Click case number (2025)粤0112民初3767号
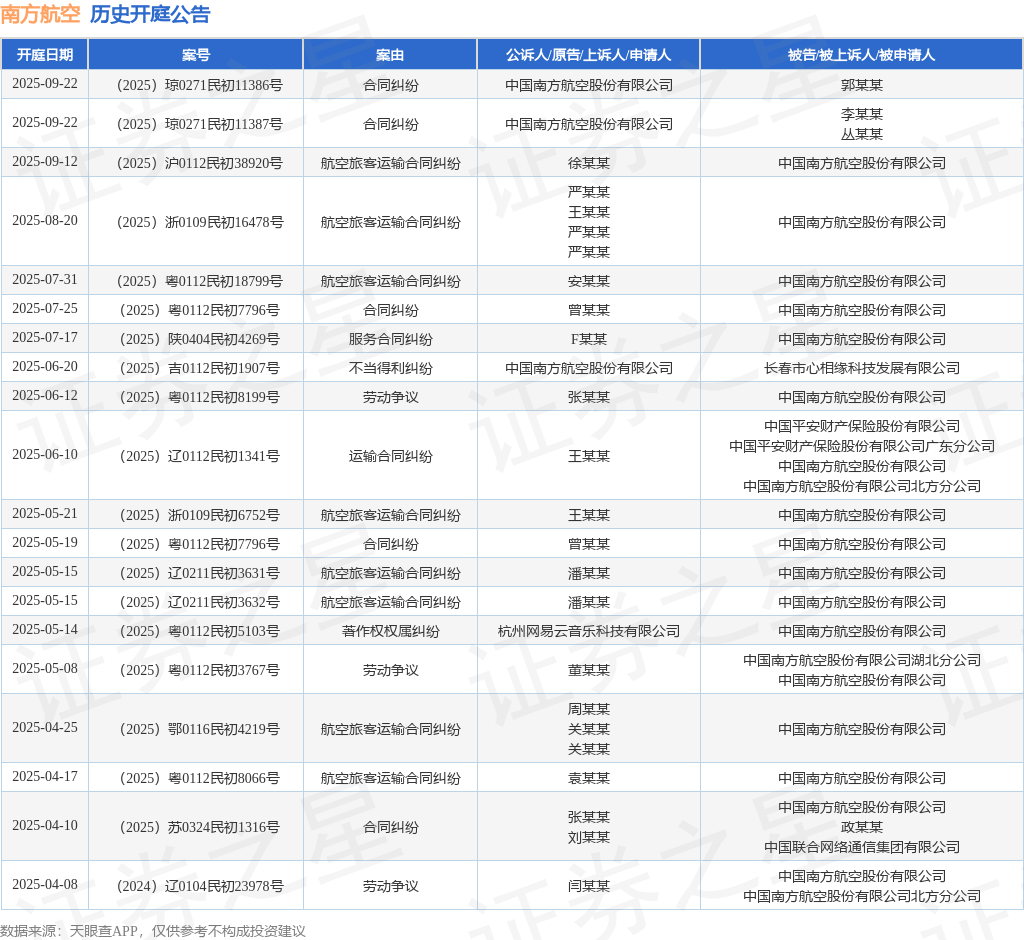This screenshot has width=1024, height=940. [199, 670]
